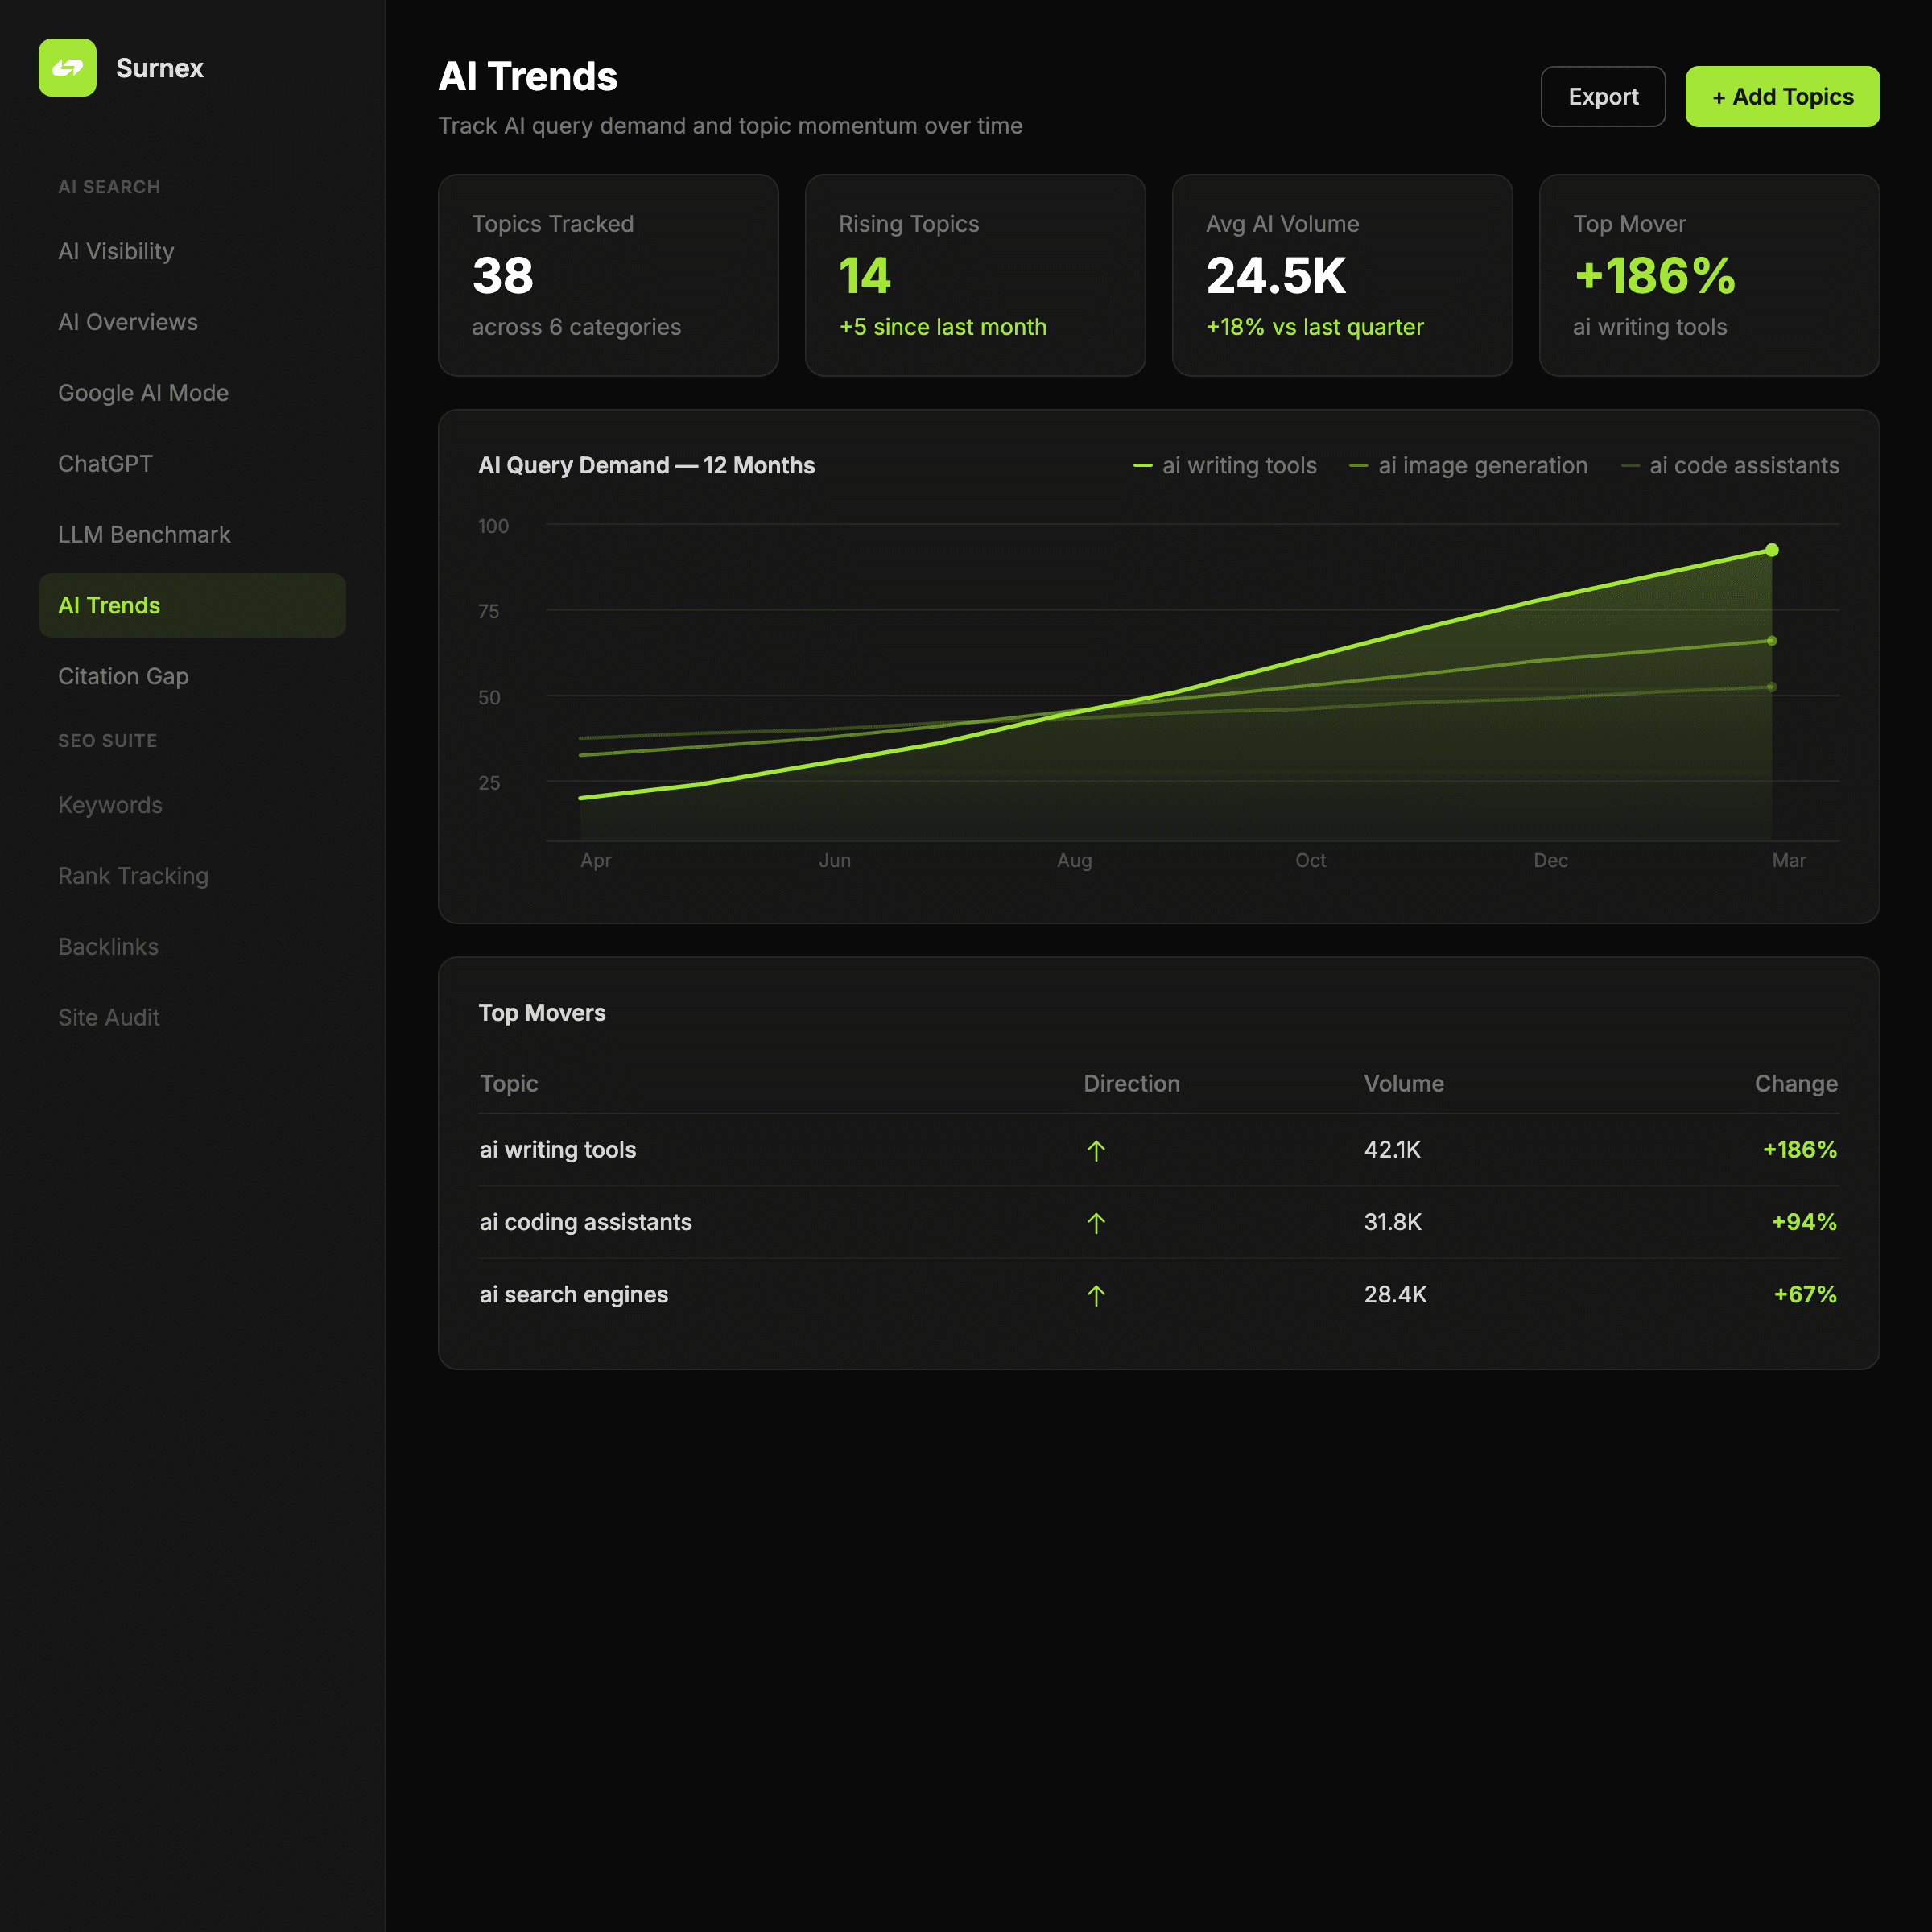Click the Add Topics button

pyautogui.click(x=1781, y=97)
